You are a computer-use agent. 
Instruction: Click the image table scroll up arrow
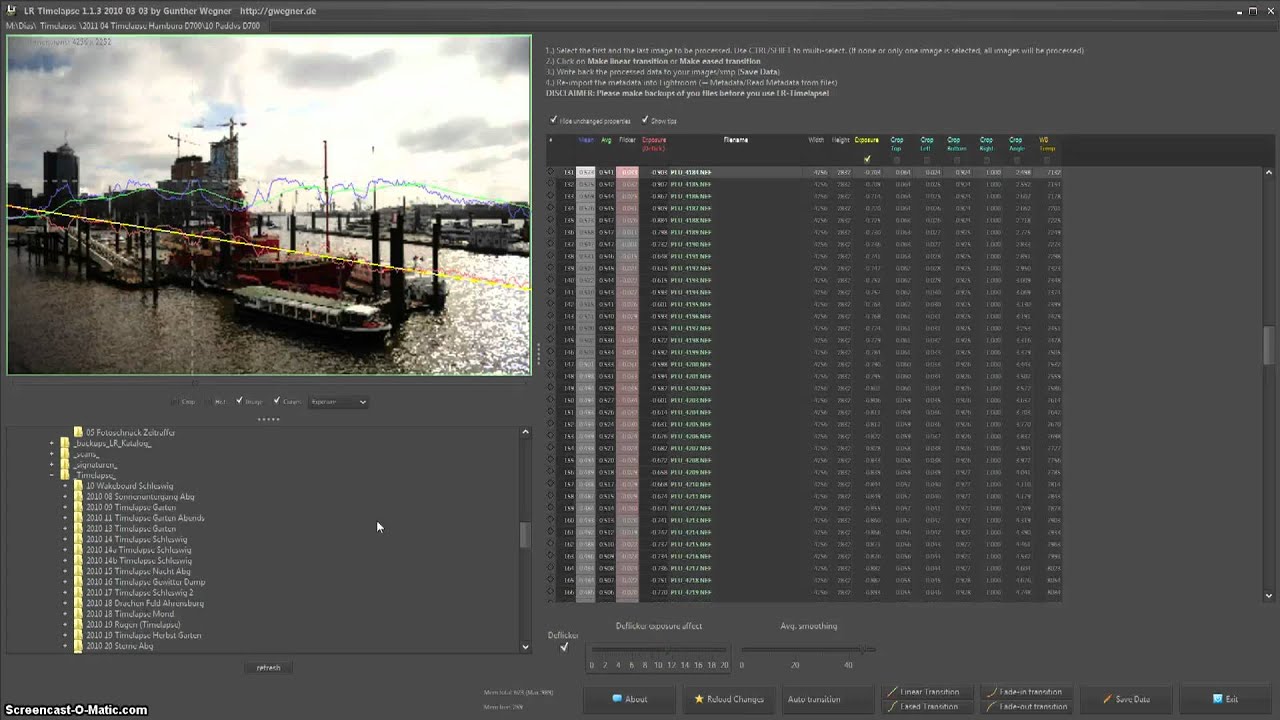pyautogui.click(x=1270, y=172)
